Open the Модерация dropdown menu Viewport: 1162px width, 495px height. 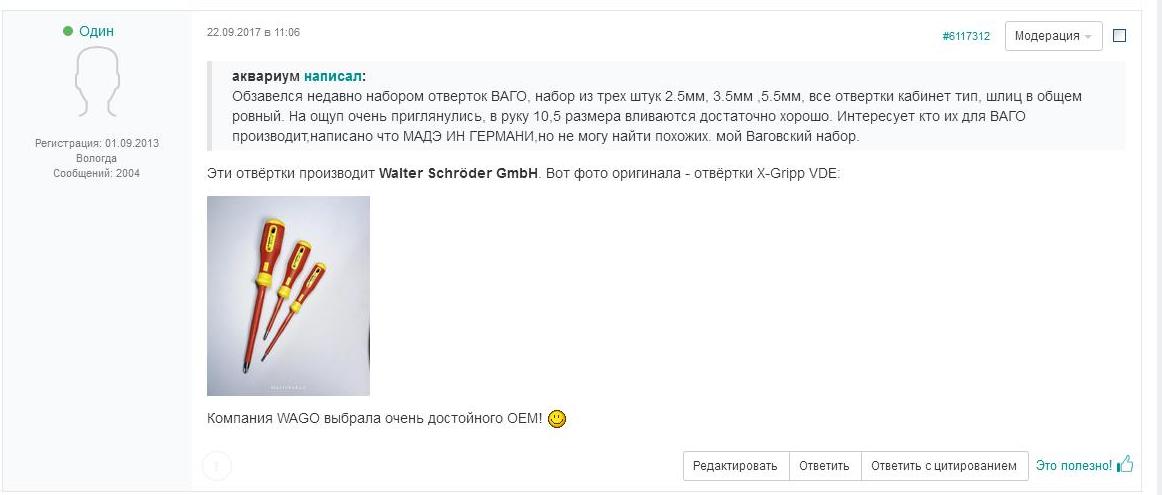pyautogui.click(x=1053, y=36)
